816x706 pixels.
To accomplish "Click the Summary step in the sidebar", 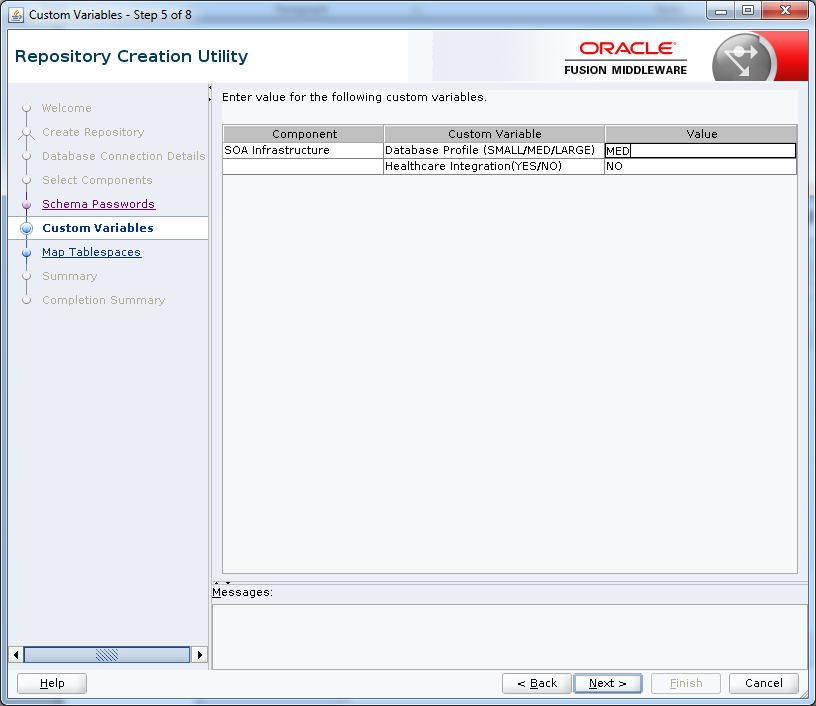I will 70,276.
